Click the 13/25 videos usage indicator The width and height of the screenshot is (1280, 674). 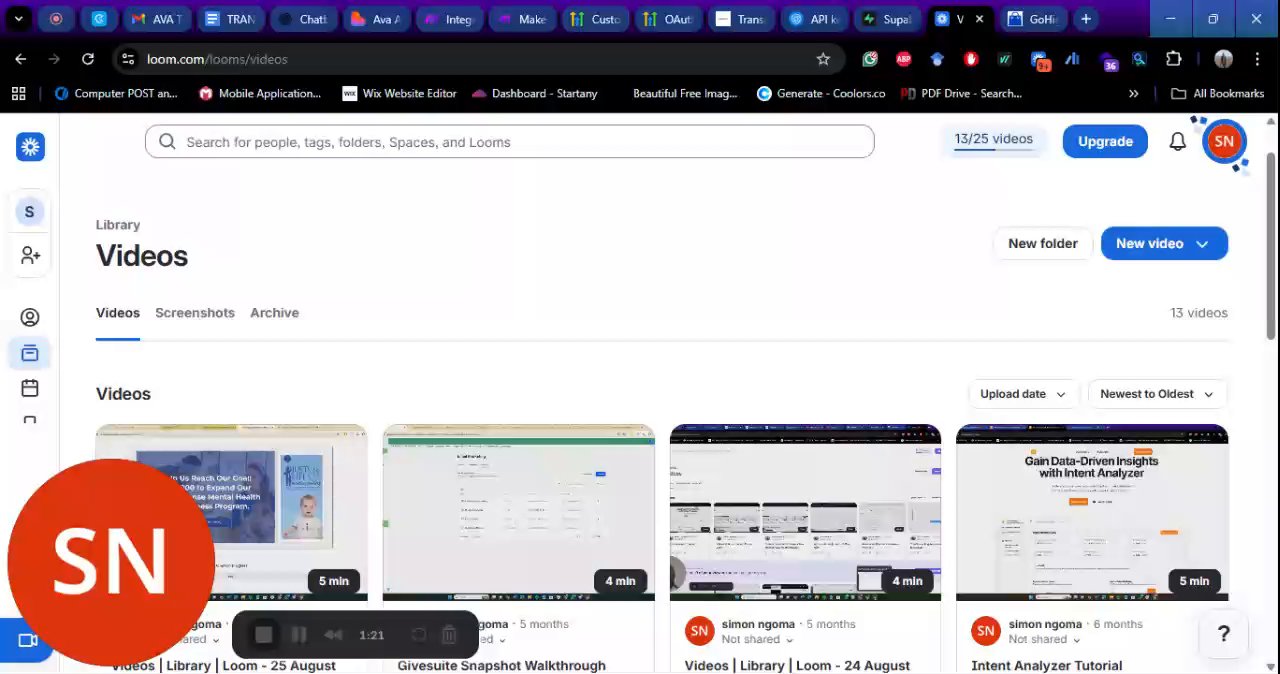pos(993,140)
